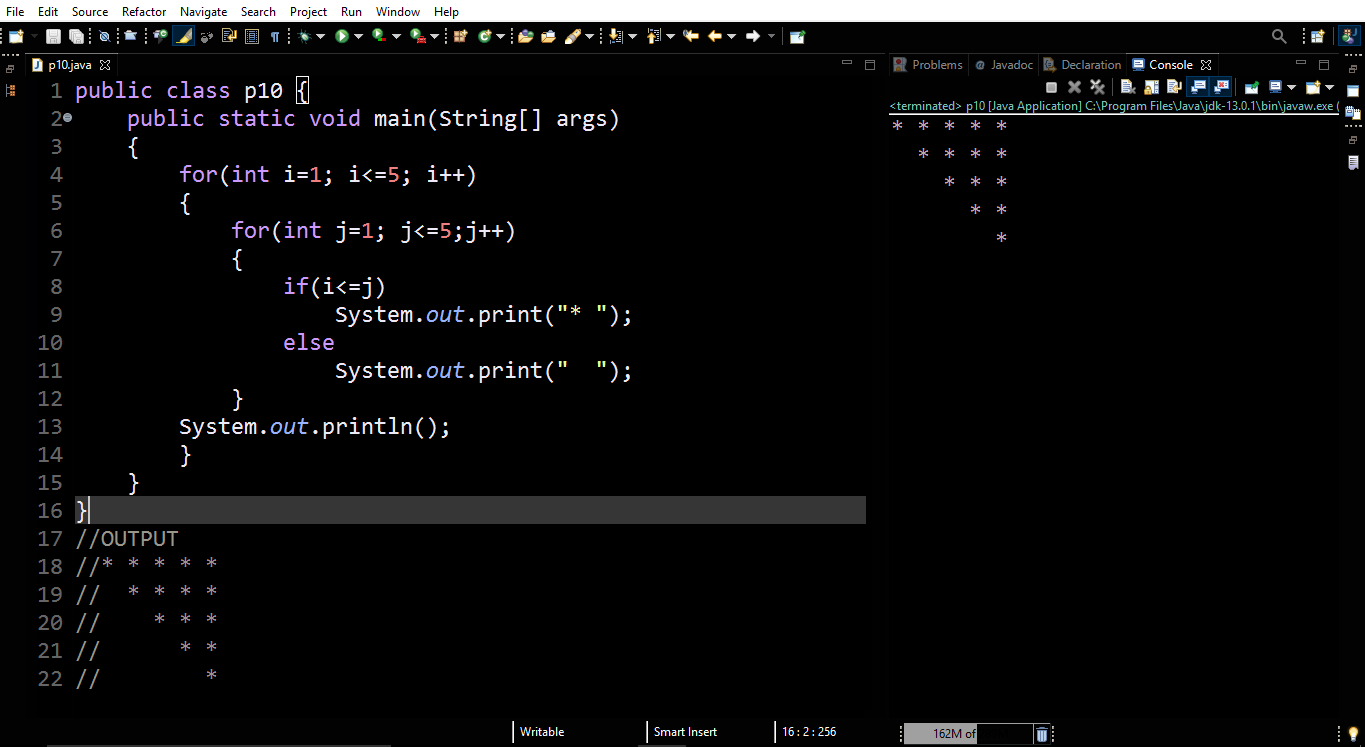
Task: Open the Search dialog via magnifier icon
Action: (1280, 36)
